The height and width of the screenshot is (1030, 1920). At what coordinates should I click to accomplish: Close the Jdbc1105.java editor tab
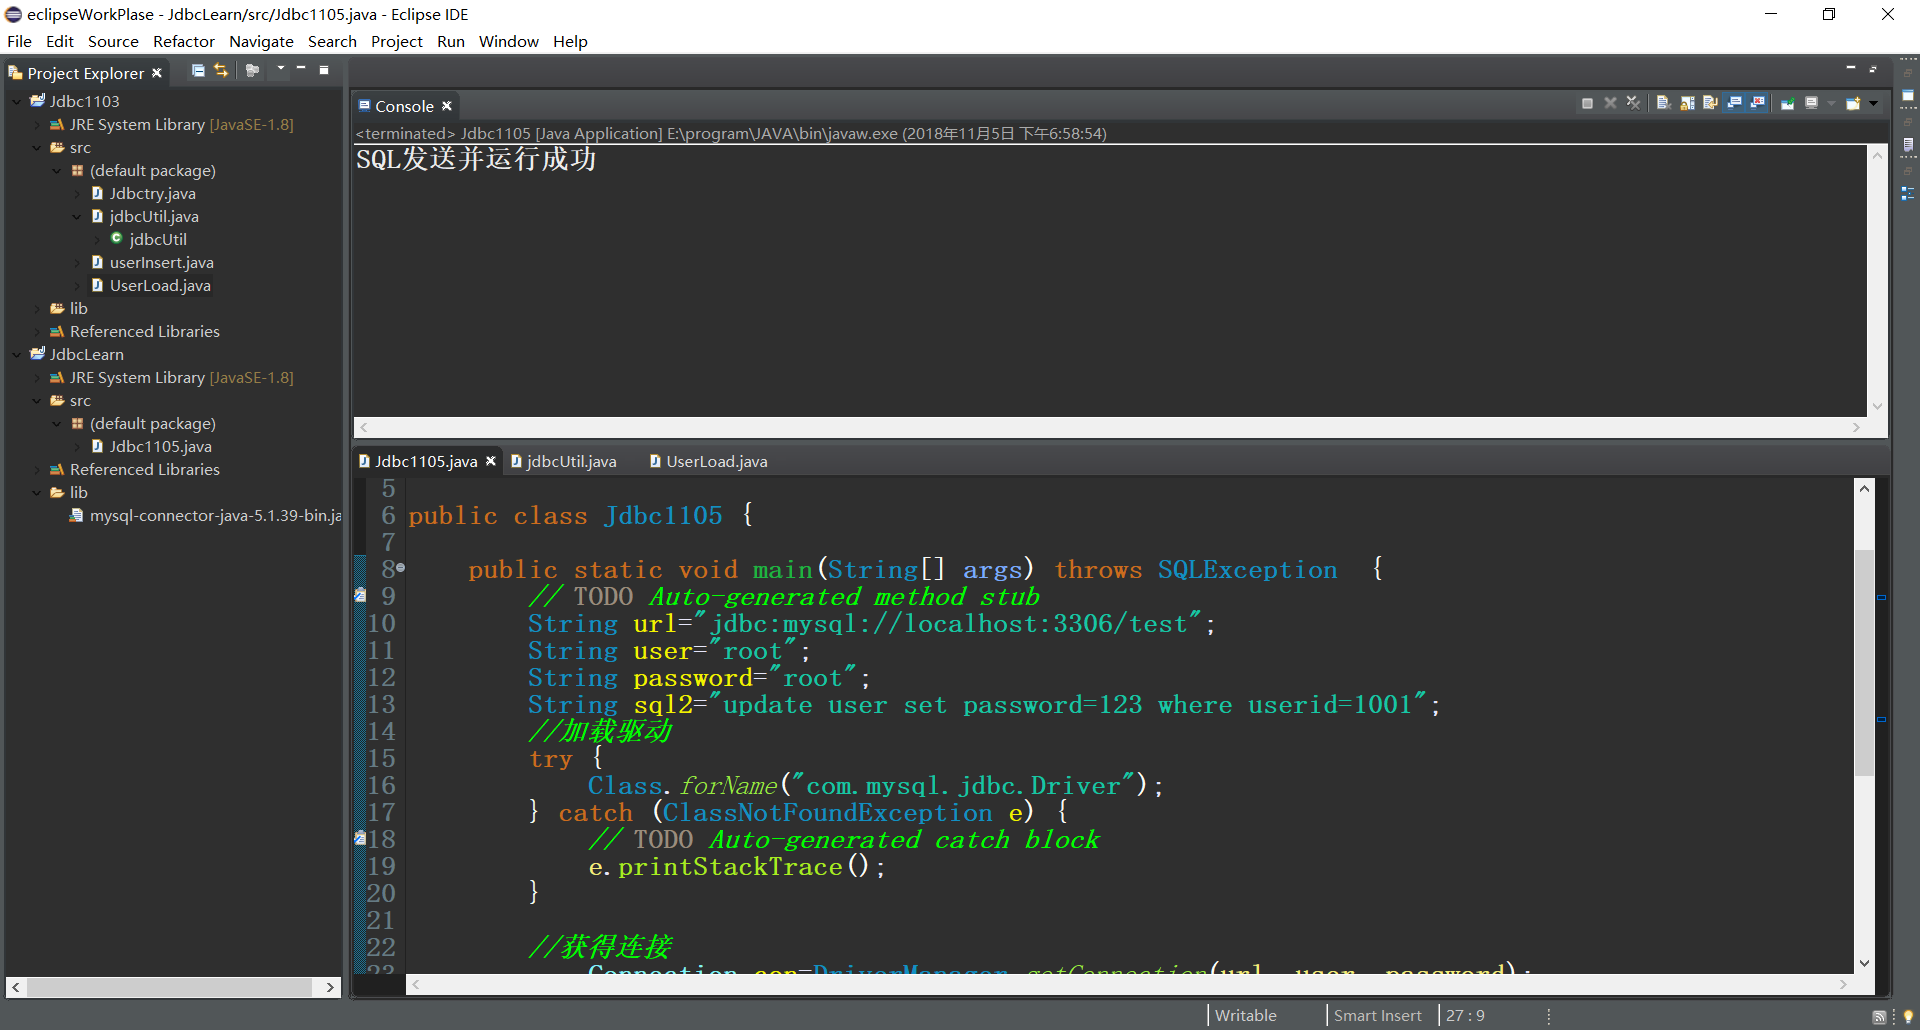click(491, 461)
